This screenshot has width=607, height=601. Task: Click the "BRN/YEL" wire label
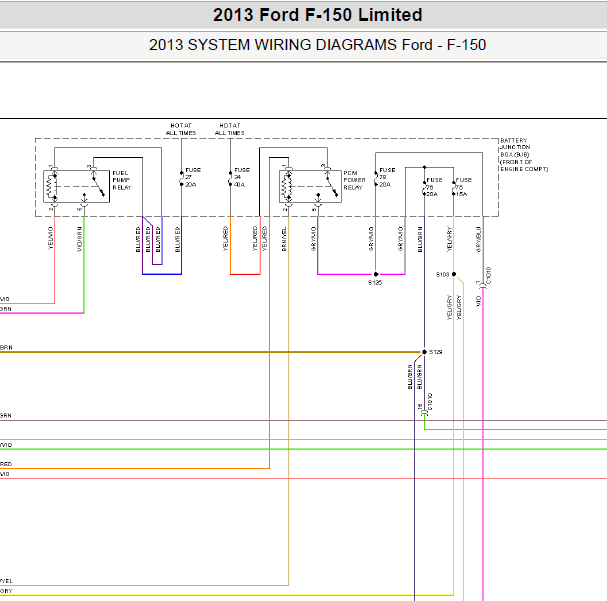pos(284,239)
